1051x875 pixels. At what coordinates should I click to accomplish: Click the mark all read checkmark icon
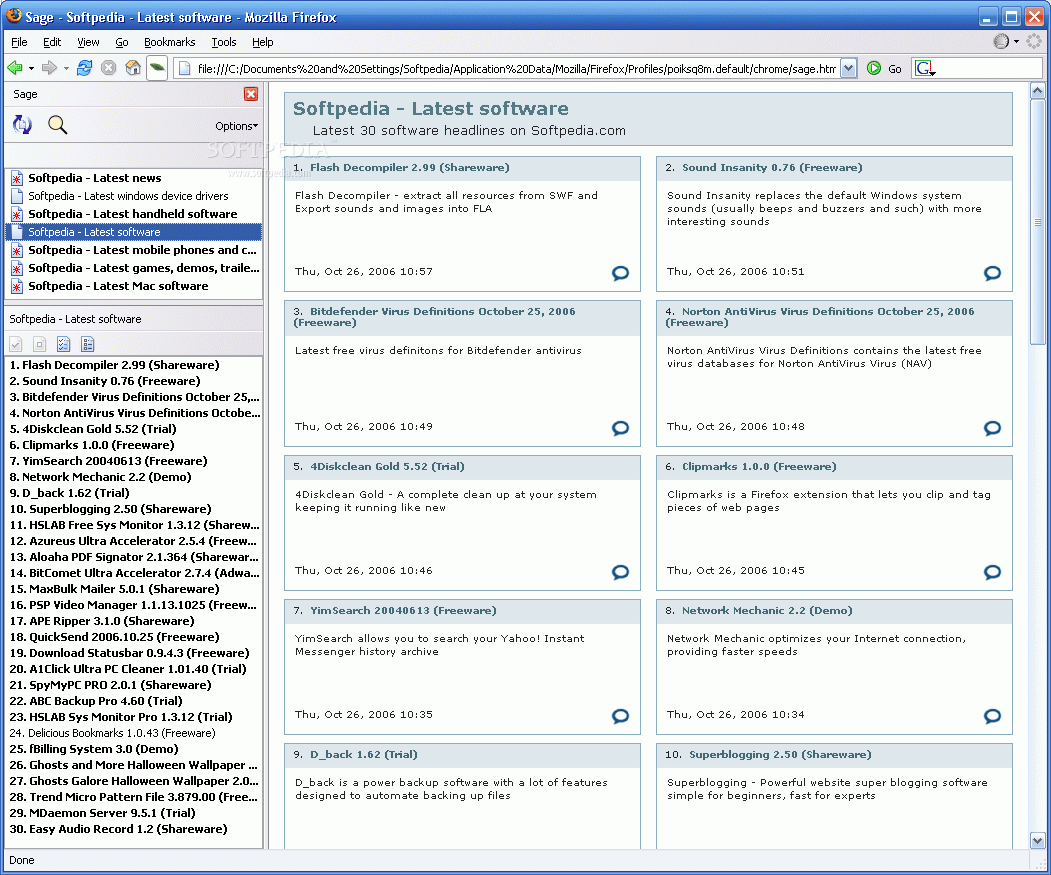tap(16, 344)
